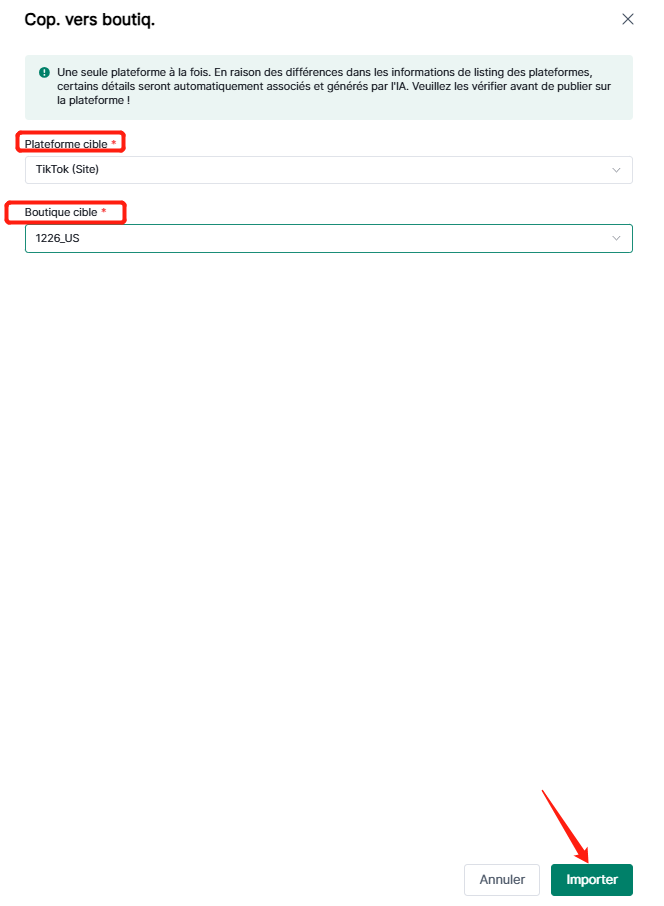This screenshot has height=906, width=664.
Task: Click the "la plateforme !" line in the notice
Action: tap(93, 101)
